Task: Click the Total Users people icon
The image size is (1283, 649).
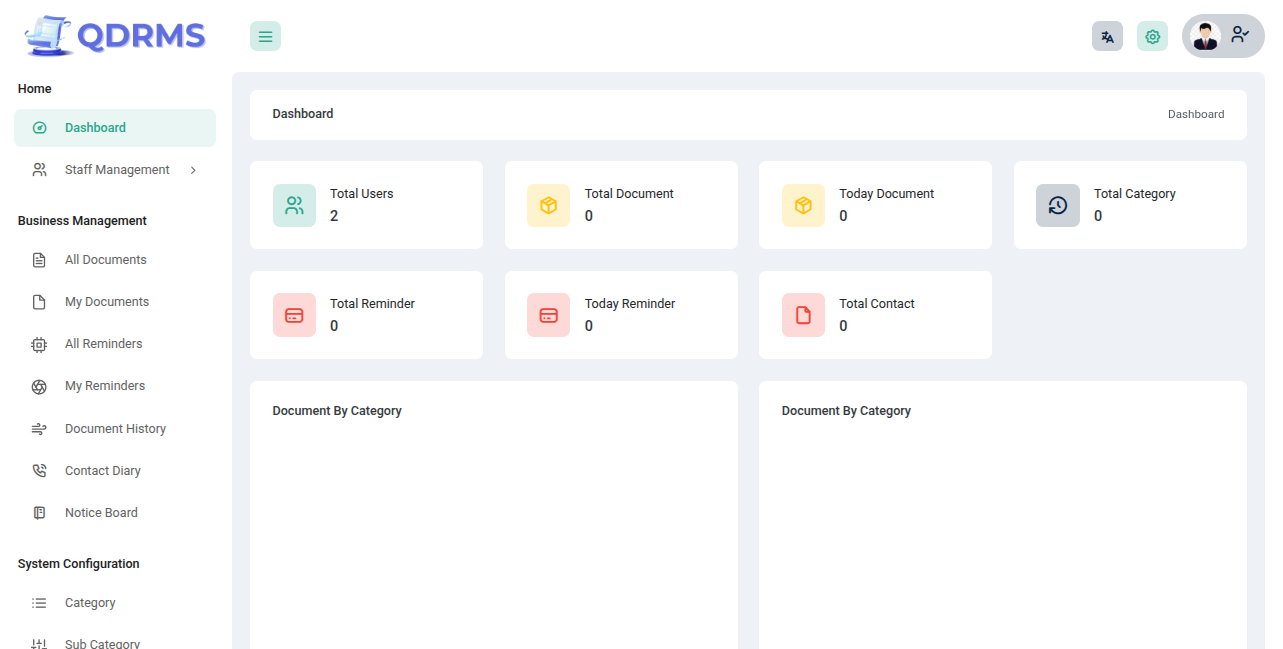Action: [x=294, y=206]
